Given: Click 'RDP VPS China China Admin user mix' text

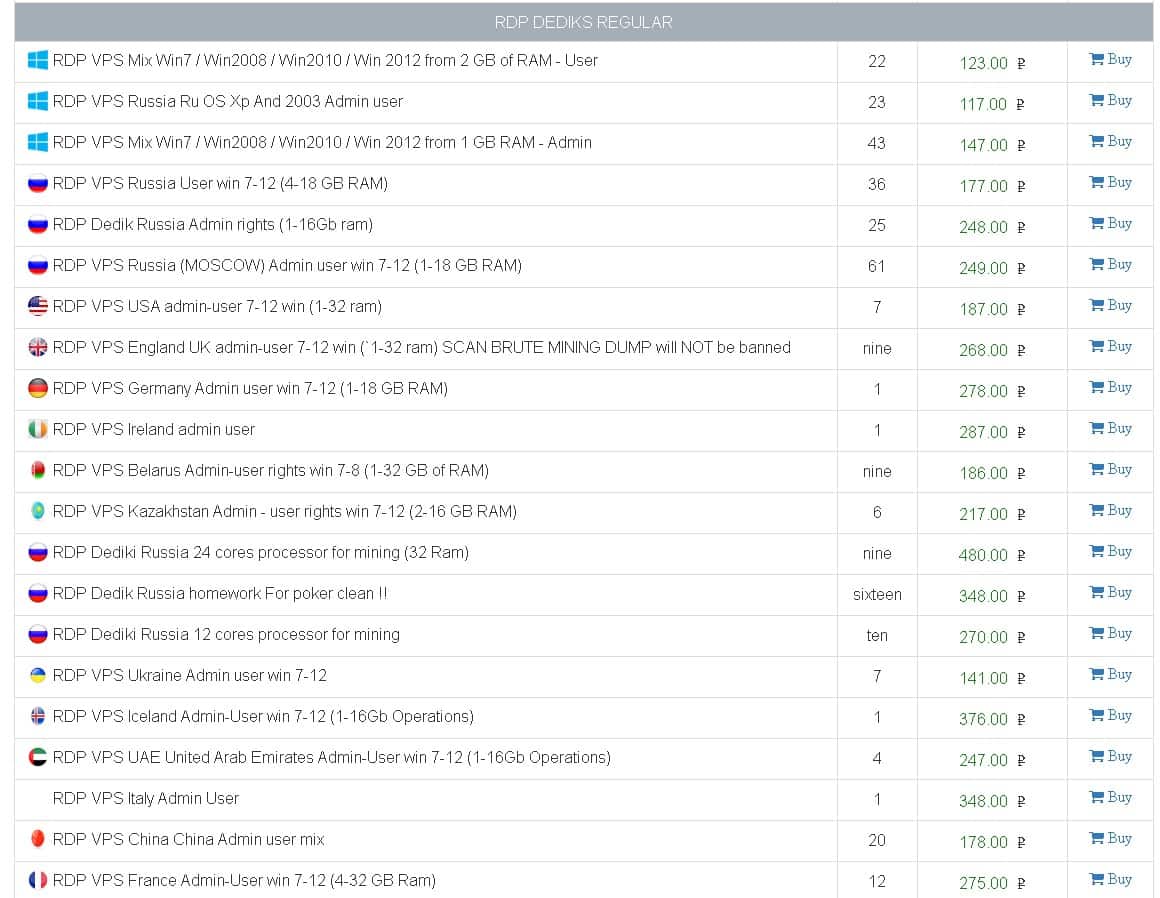Looking at the screenshot, I should point(189,840).
